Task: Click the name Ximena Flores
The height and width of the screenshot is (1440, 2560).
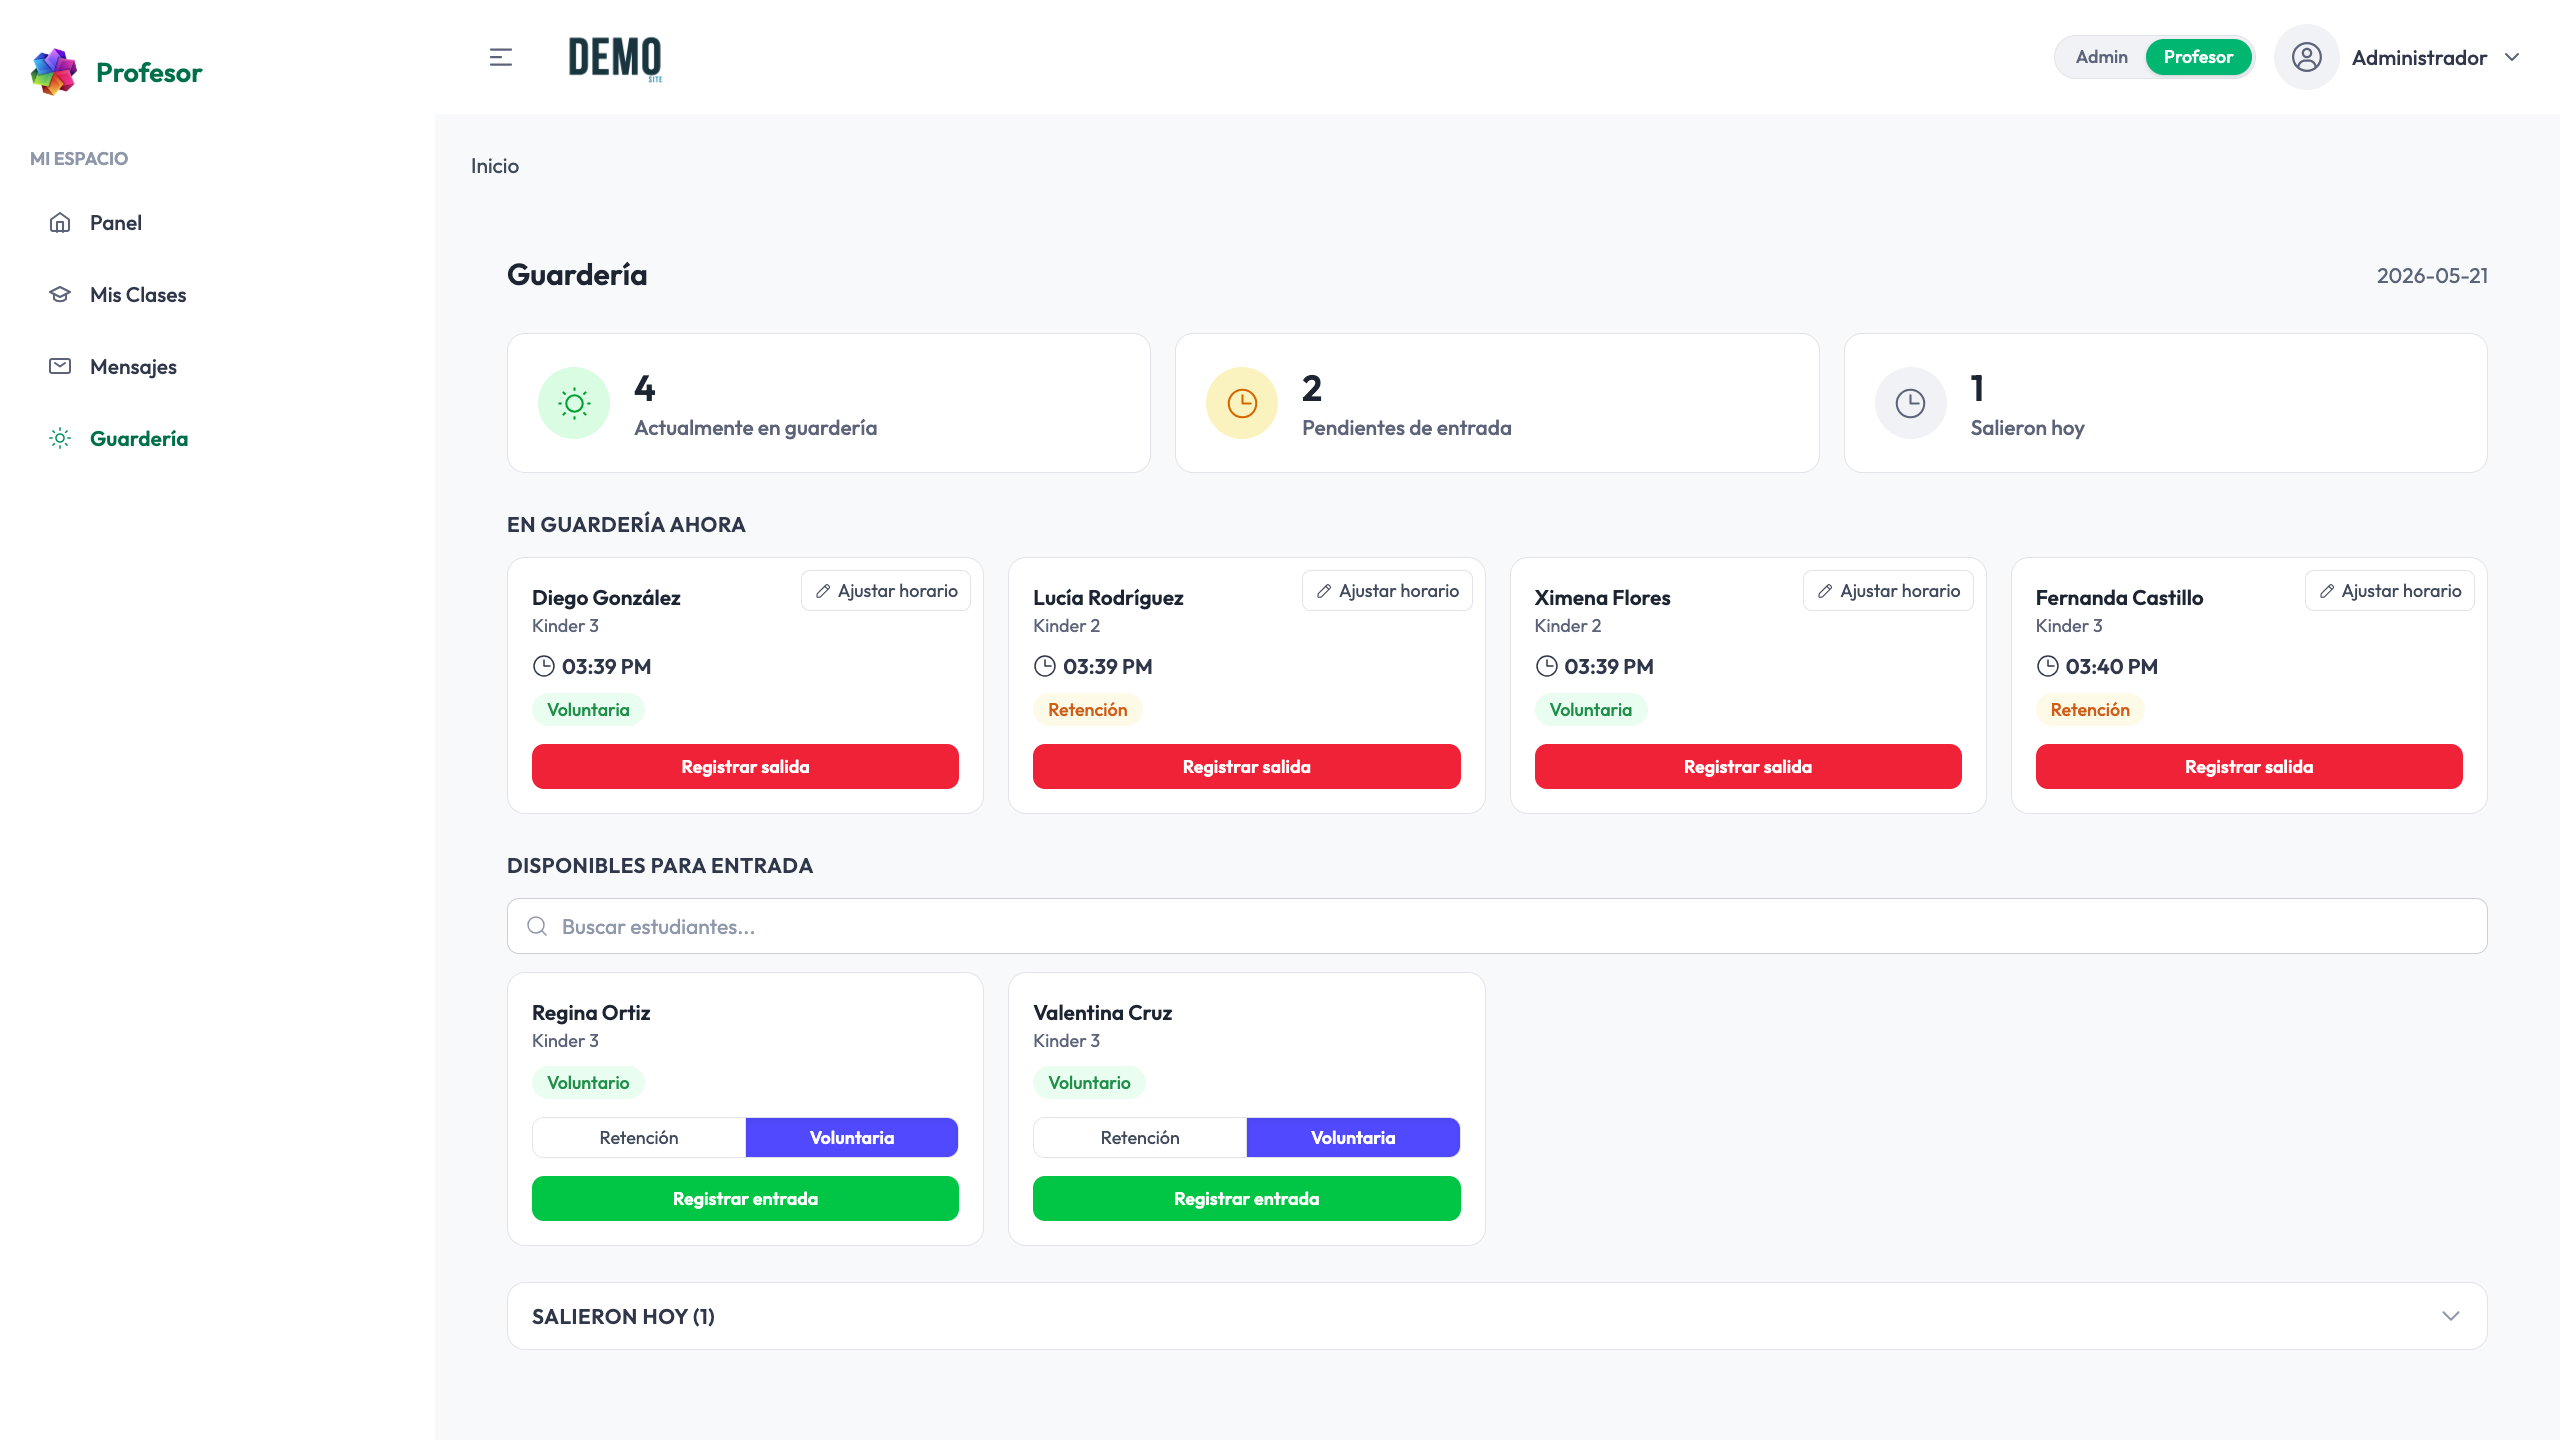Action: tap(1602, 597)
